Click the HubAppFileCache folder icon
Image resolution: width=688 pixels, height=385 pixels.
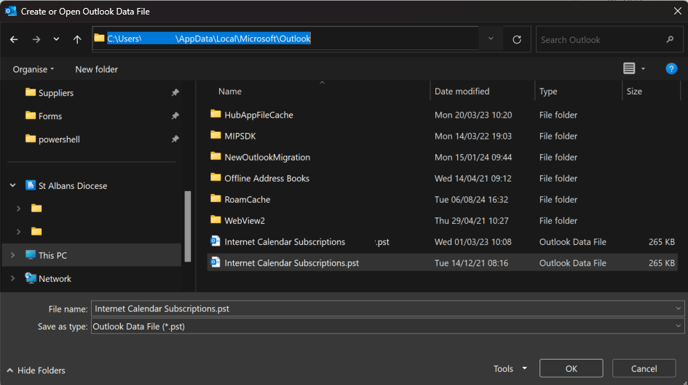point(215,114)
